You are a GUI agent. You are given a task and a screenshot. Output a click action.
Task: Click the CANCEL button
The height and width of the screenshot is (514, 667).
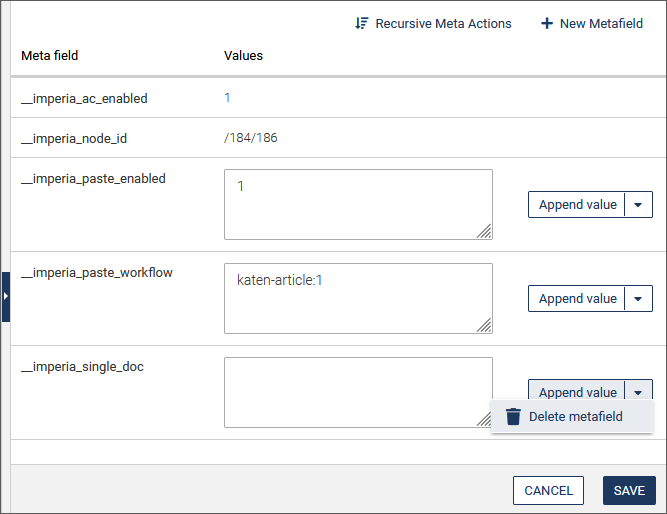tap(548, 491)
